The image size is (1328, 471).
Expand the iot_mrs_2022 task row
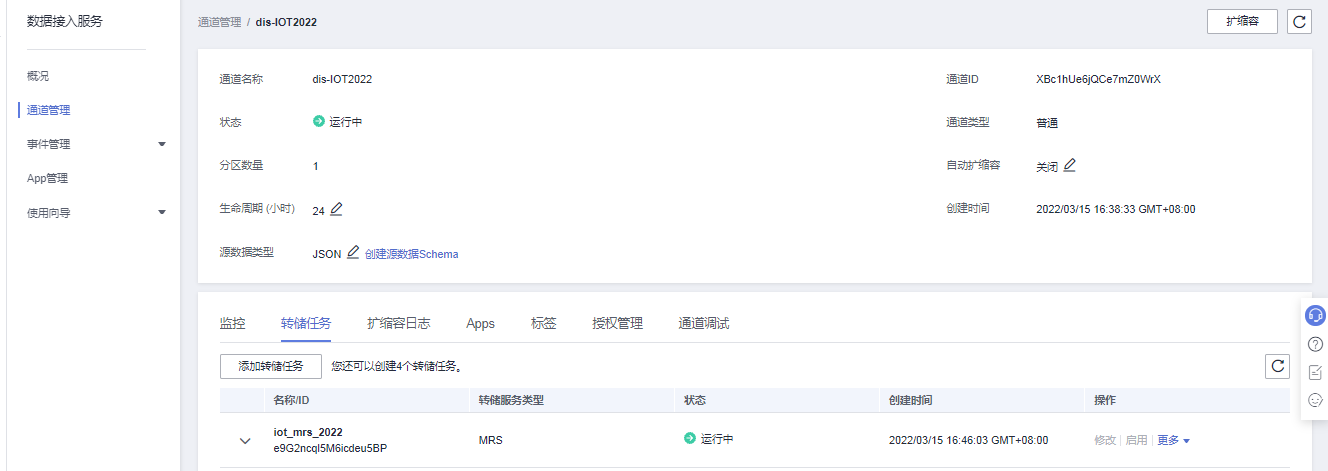point(245,441)
